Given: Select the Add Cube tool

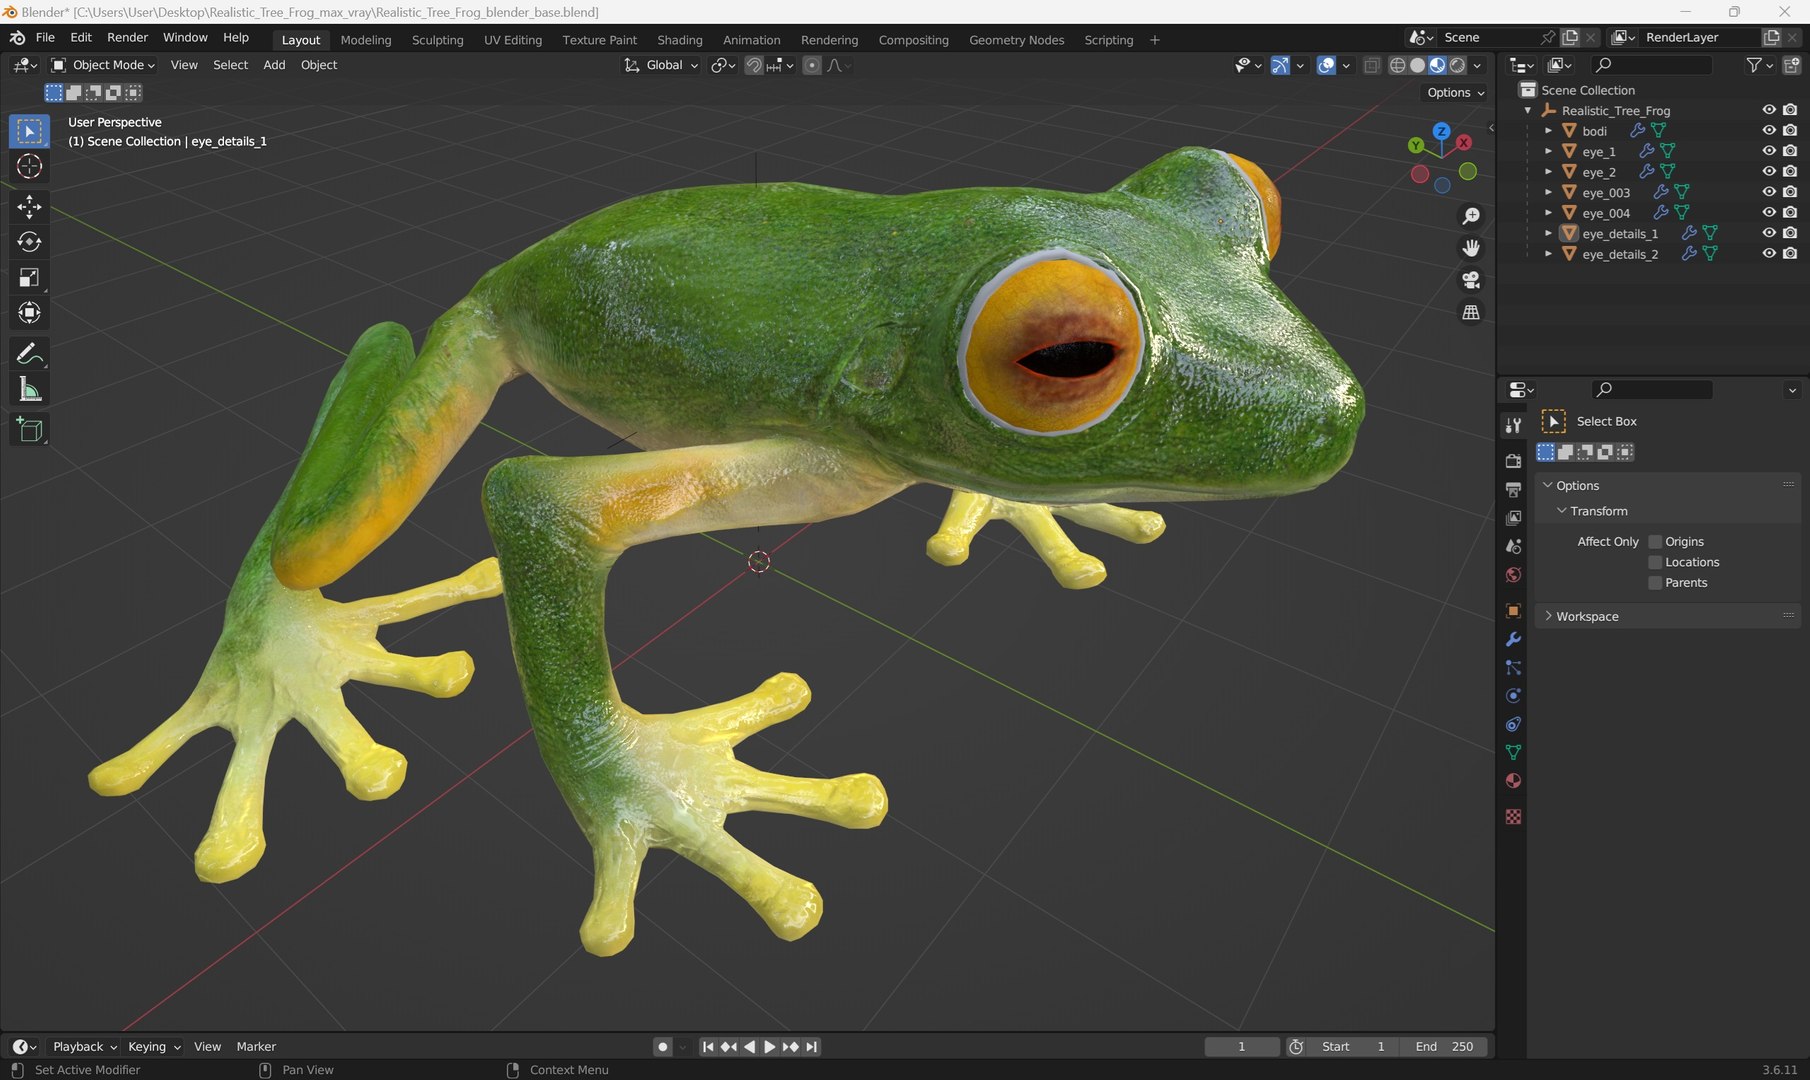Looking at the screenshot, I should click(x=29, y=430).
